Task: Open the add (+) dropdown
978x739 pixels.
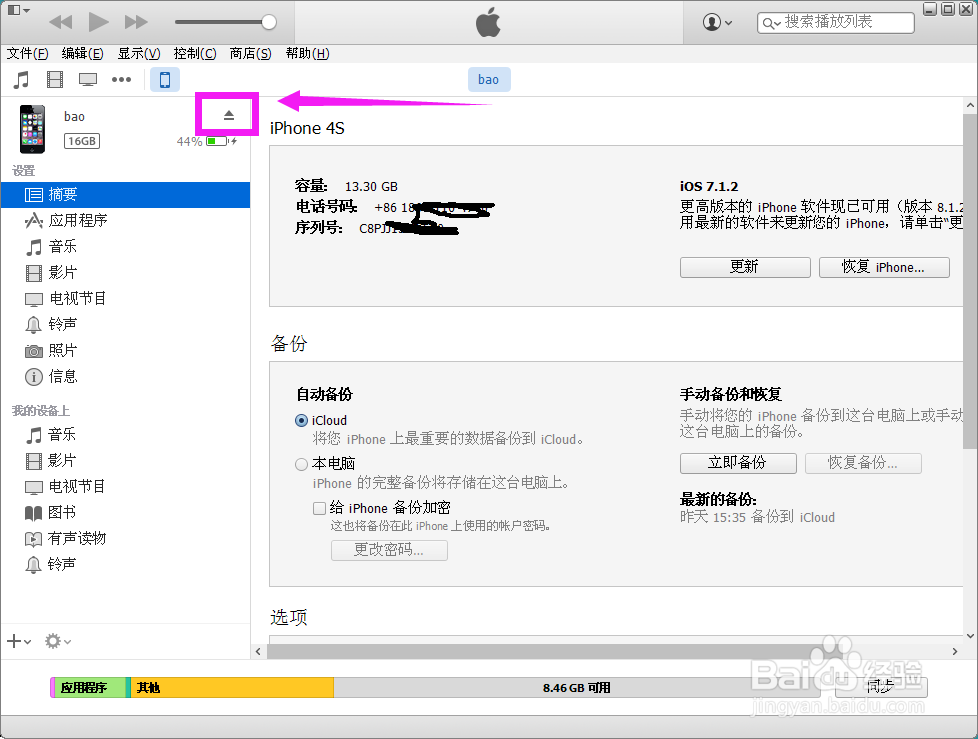Action: click(x=19, y=641)
